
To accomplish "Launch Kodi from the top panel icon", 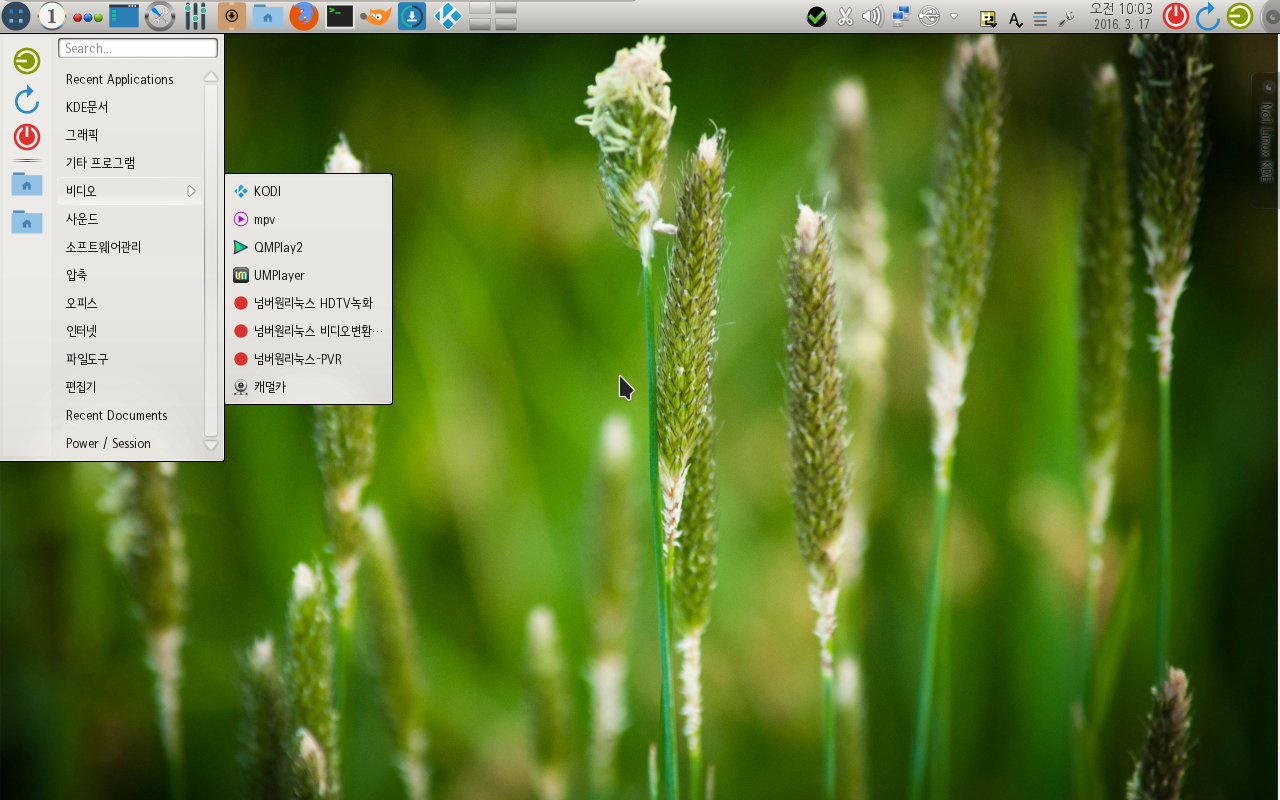I will point(447,15).
